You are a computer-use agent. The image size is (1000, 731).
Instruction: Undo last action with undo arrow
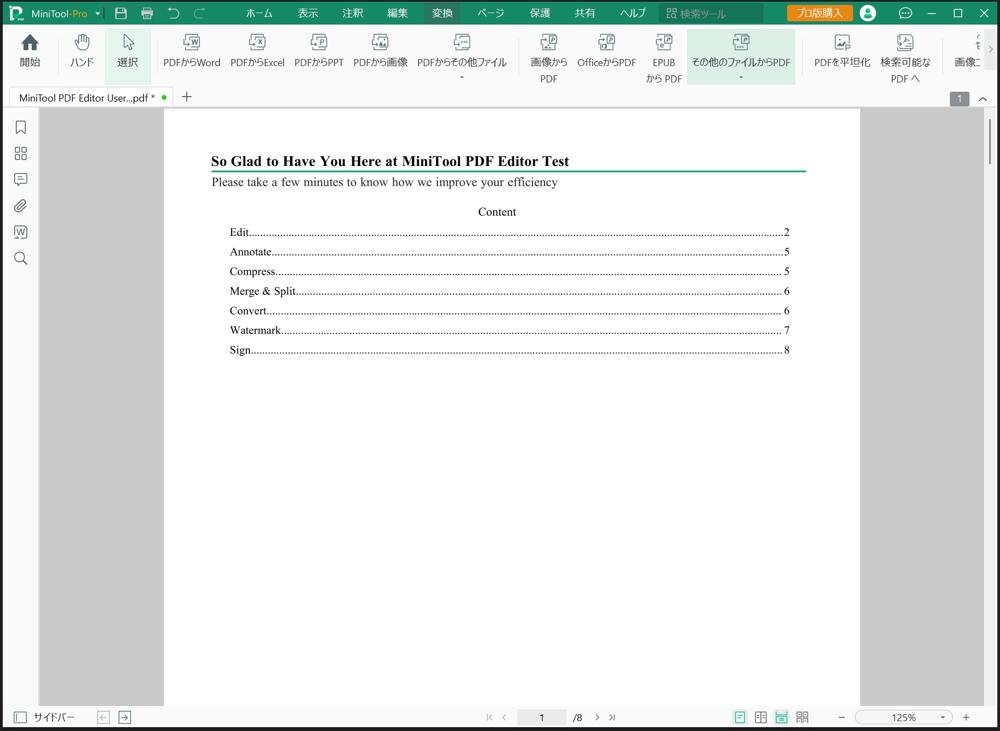173,13
